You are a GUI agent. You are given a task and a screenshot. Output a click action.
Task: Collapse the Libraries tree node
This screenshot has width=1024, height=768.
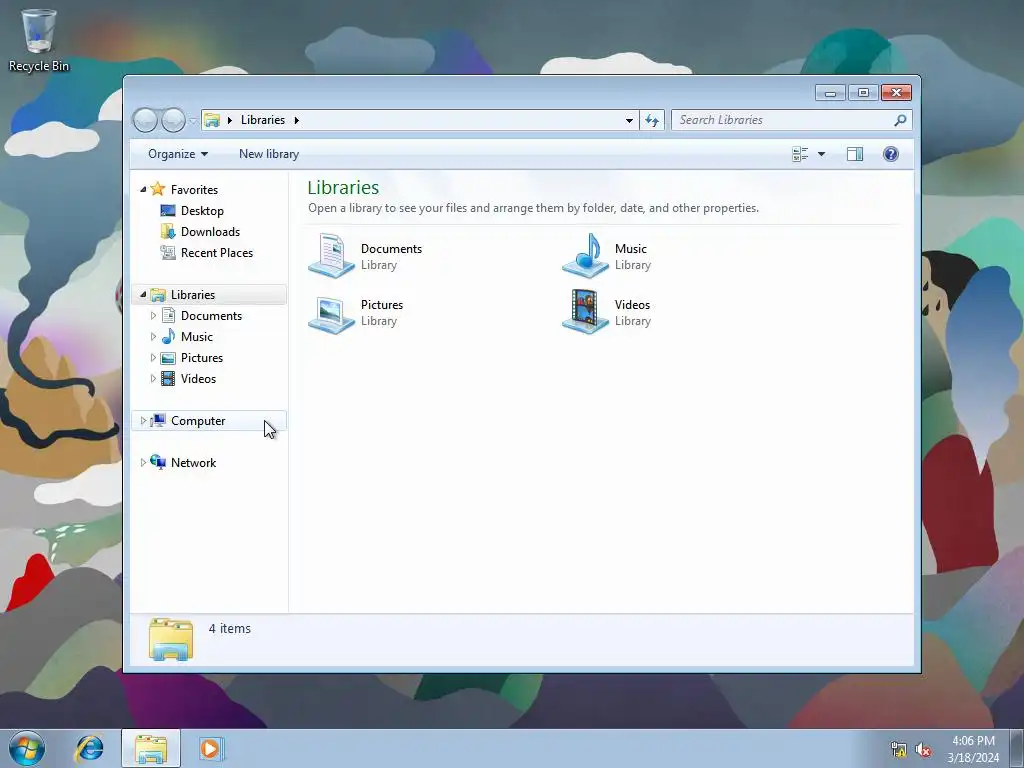pos(143,295)
